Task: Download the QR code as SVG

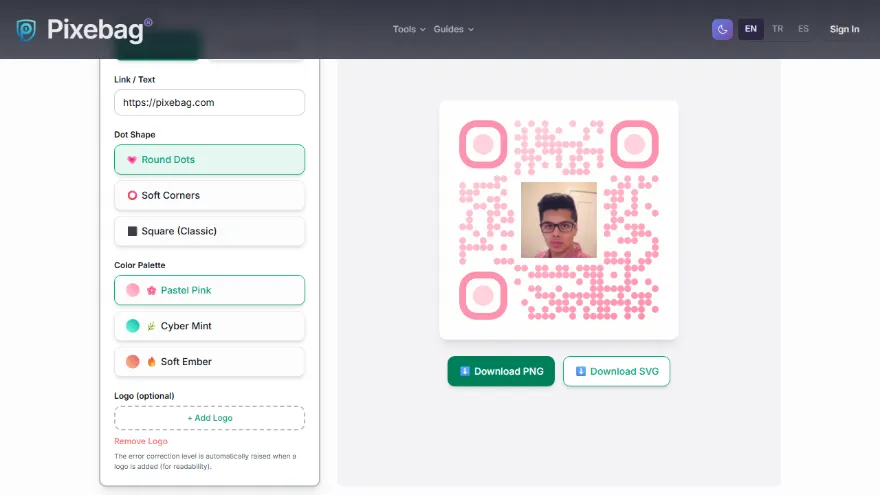Action: pyautogui.click(x=616, y=371)
